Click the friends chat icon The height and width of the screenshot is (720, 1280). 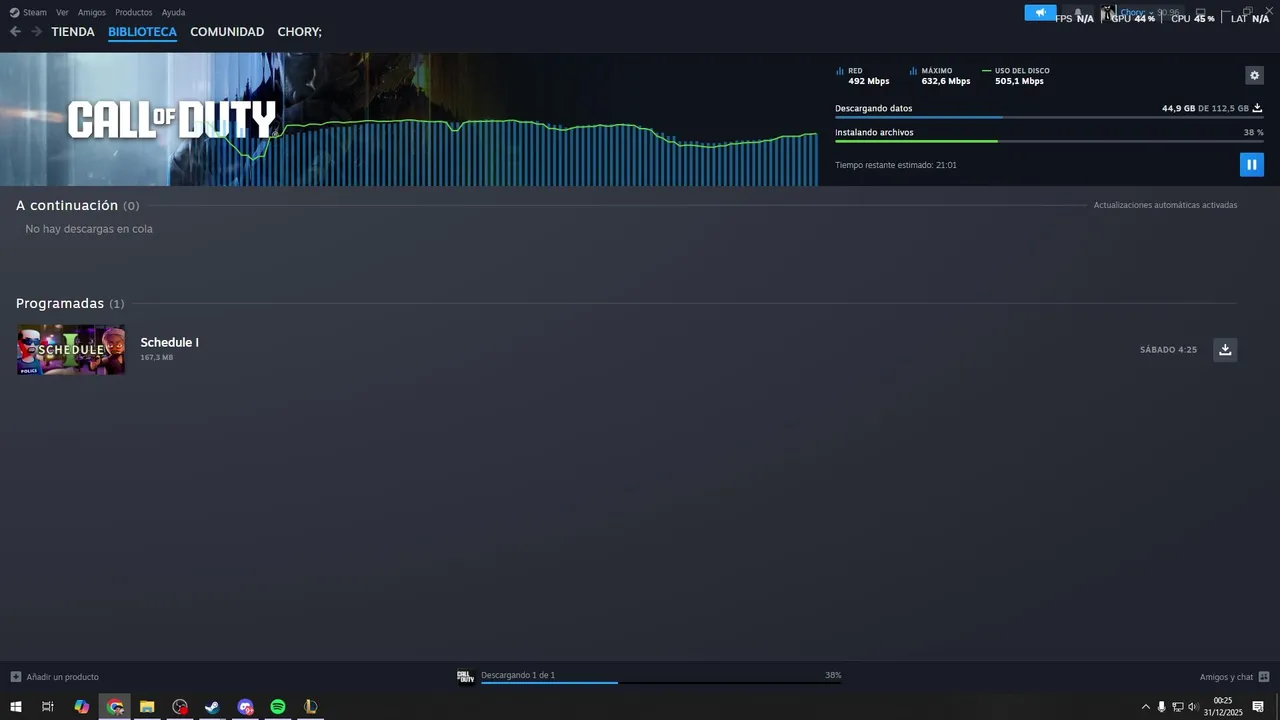[x=1264, y=677]
